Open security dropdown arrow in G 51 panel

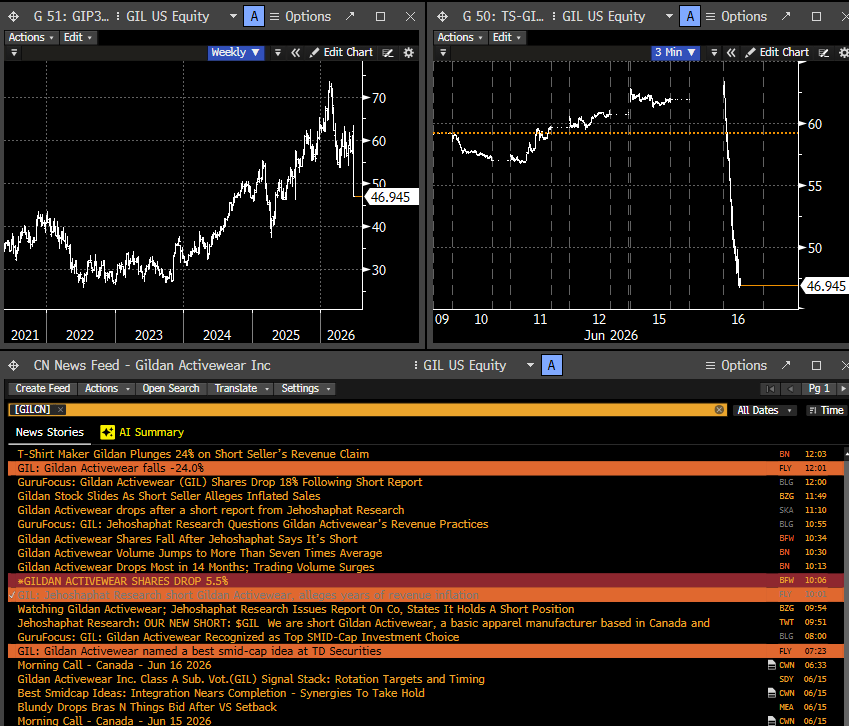pyautogui.click(x=233, y=16)
